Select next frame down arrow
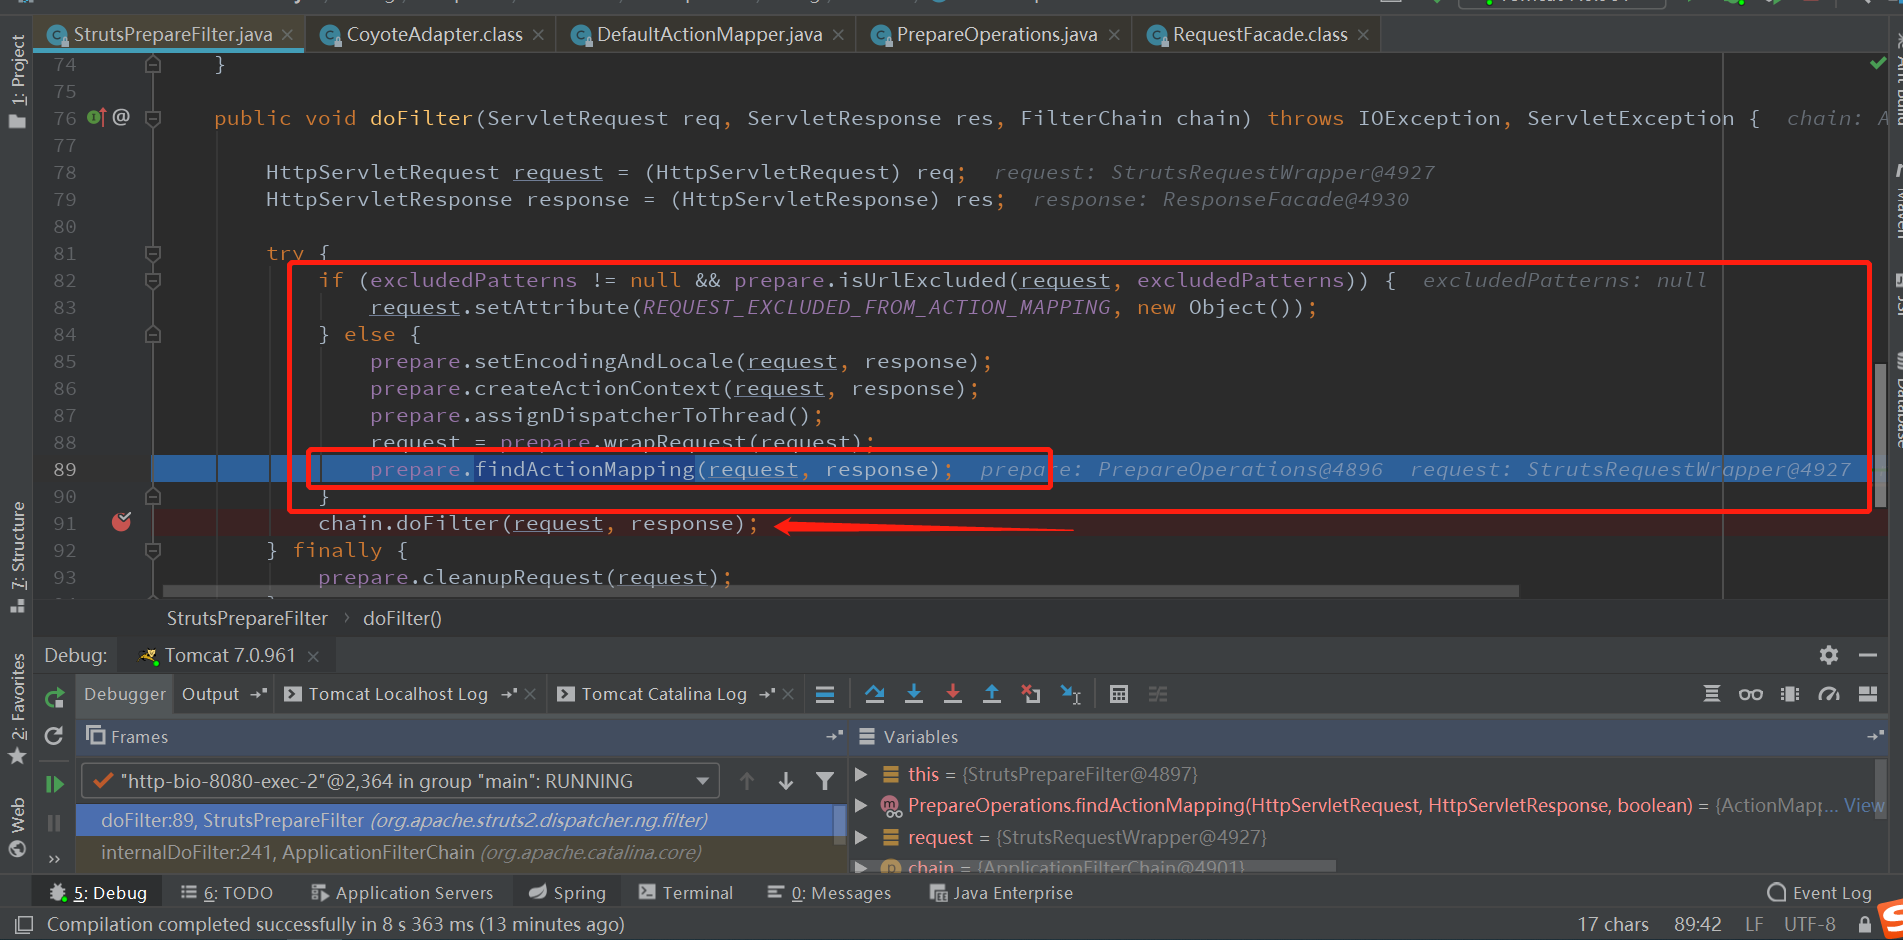Image resolution: width=1903 pixels, height=940 pixels. point(786,781)
